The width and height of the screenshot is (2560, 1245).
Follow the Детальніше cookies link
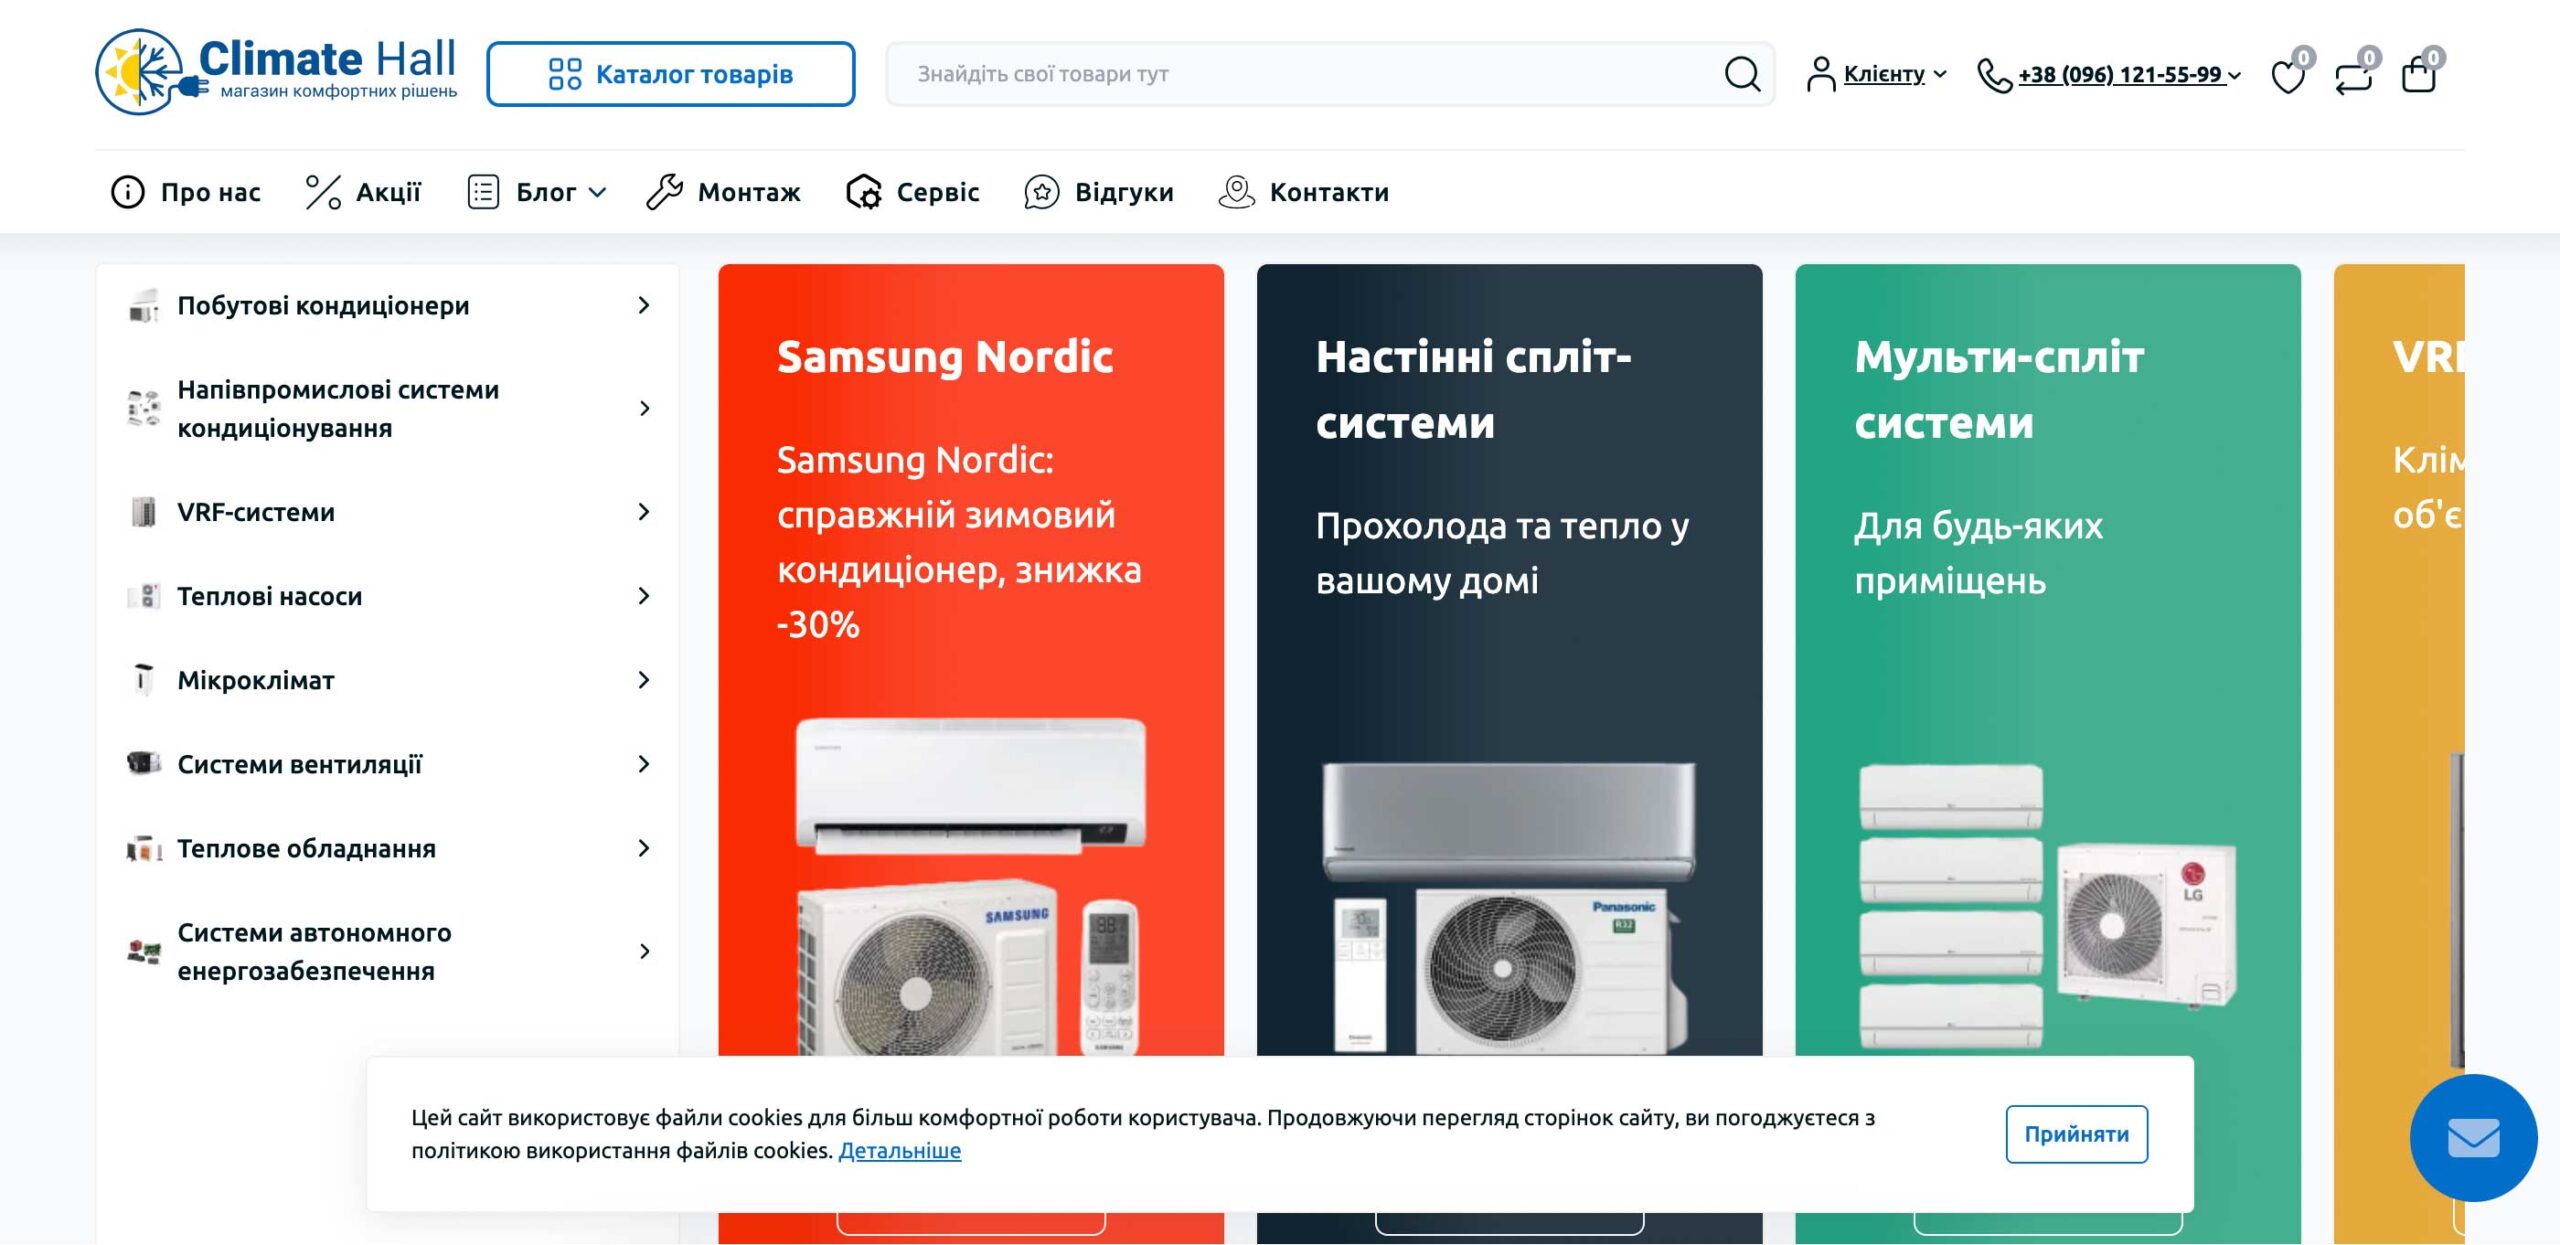(899, 1151)
